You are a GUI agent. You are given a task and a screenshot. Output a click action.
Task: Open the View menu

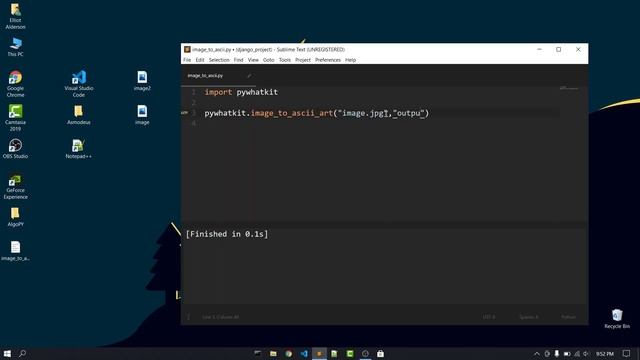253,60
